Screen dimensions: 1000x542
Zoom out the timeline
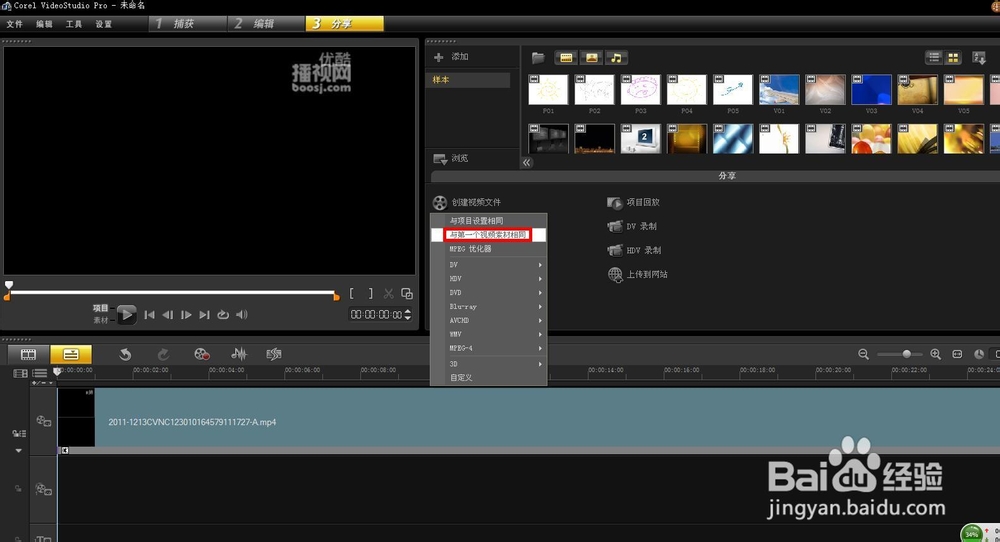pyautogui.click(x=864, y=355)
